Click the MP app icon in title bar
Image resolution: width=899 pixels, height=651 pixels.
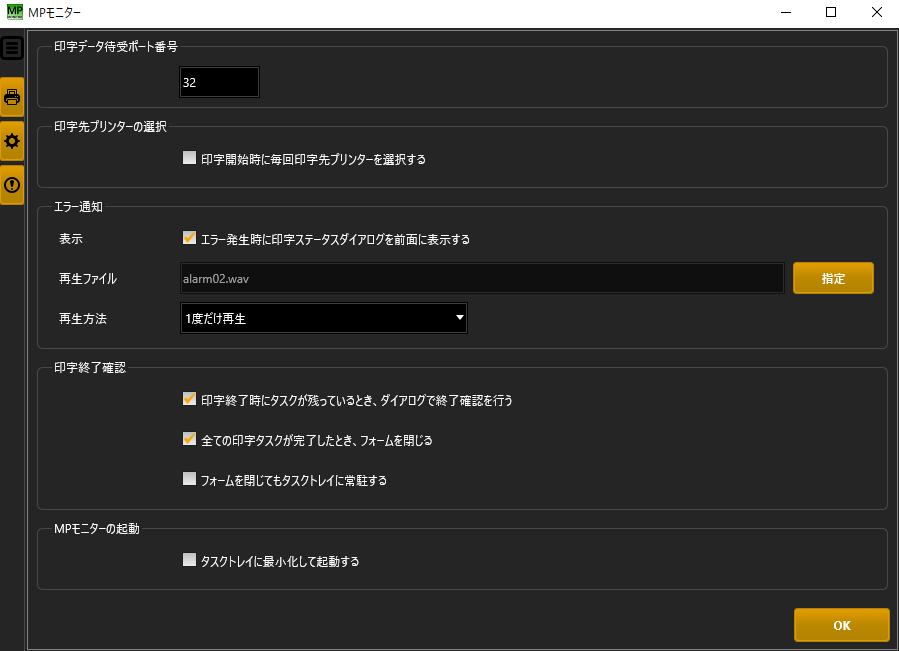tap(14, 12)
